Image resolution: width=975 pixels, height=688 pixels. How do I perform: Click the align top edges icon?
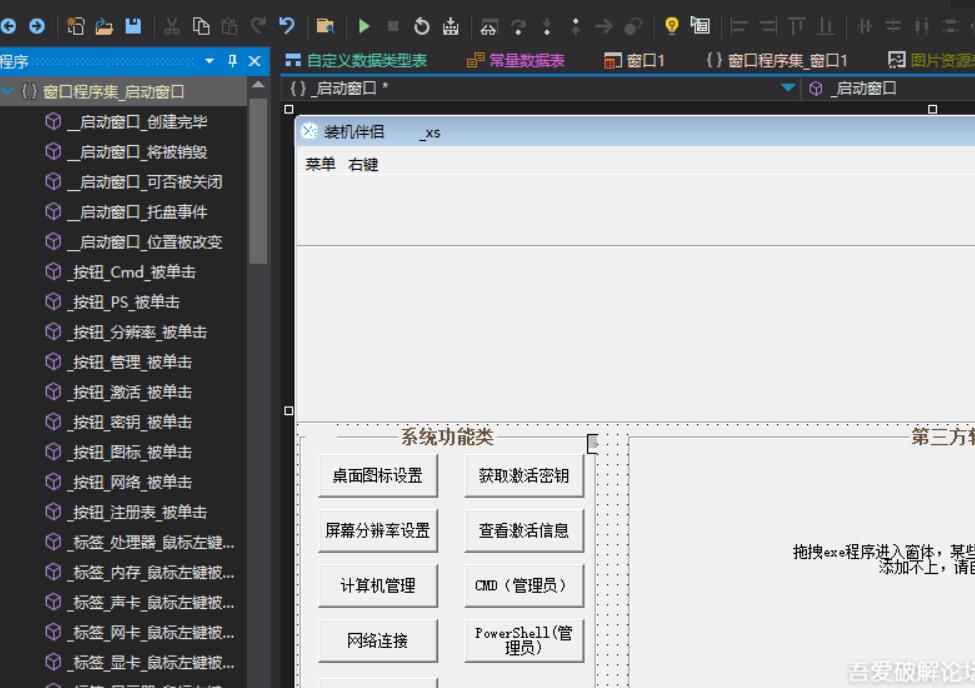797,26
